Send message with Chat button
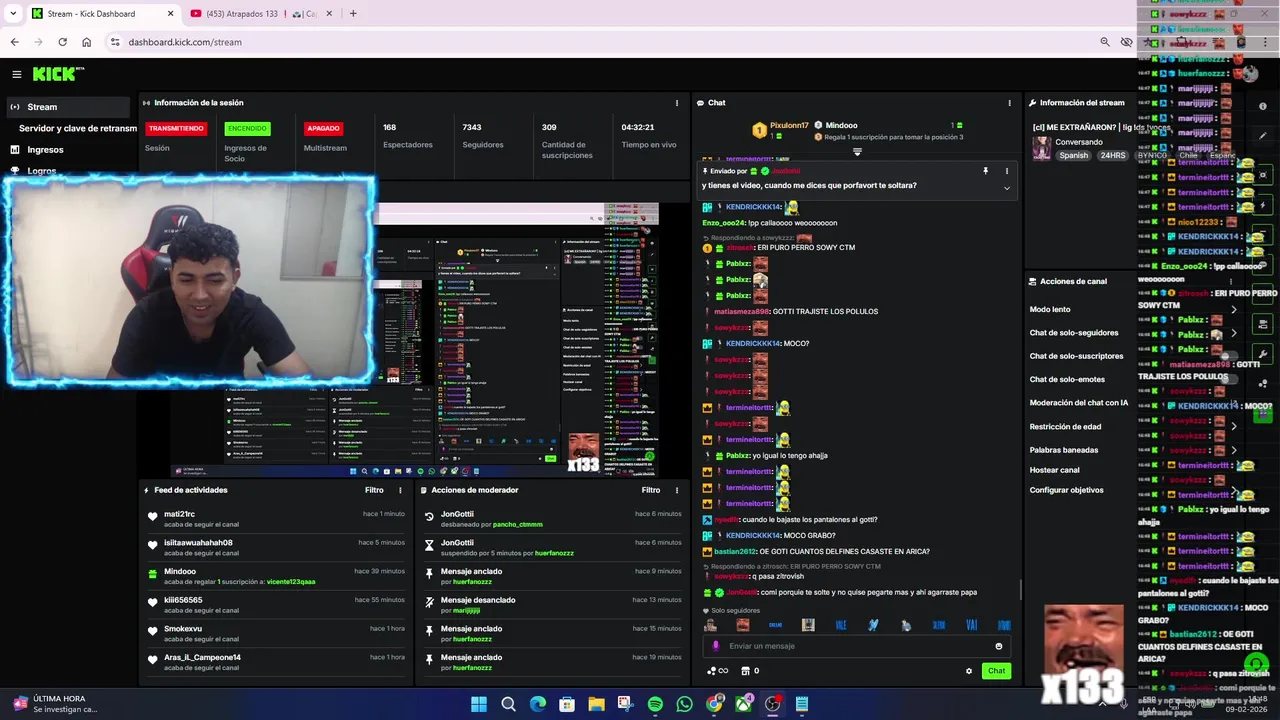This screenshot has width=1280, height=720. coord(996,671)
